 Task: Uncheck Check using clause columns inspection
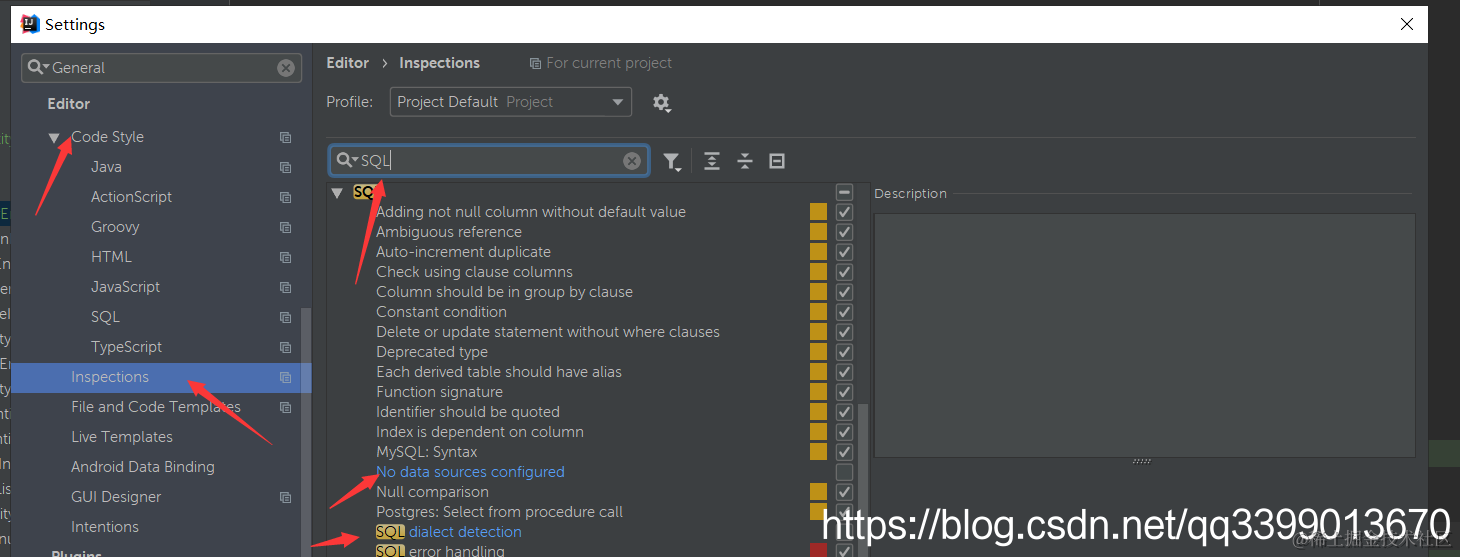pos(844,272)
